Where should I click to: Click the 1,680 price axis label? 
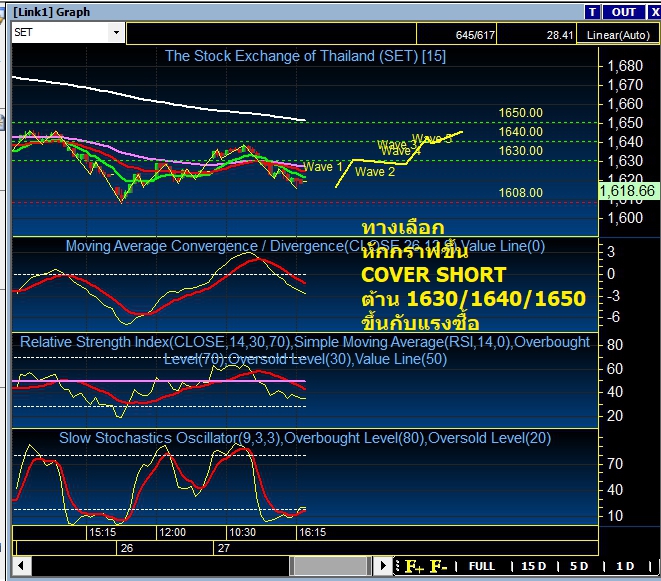pos(625,66)
